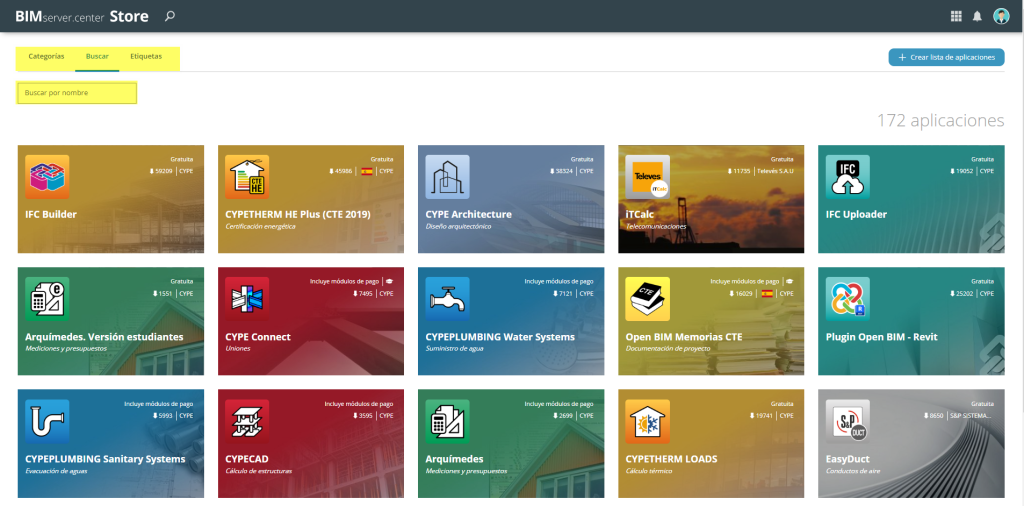Screen dimensions: 1024x506
Task: Click the IFC Builder app icon
Action: 47,177
